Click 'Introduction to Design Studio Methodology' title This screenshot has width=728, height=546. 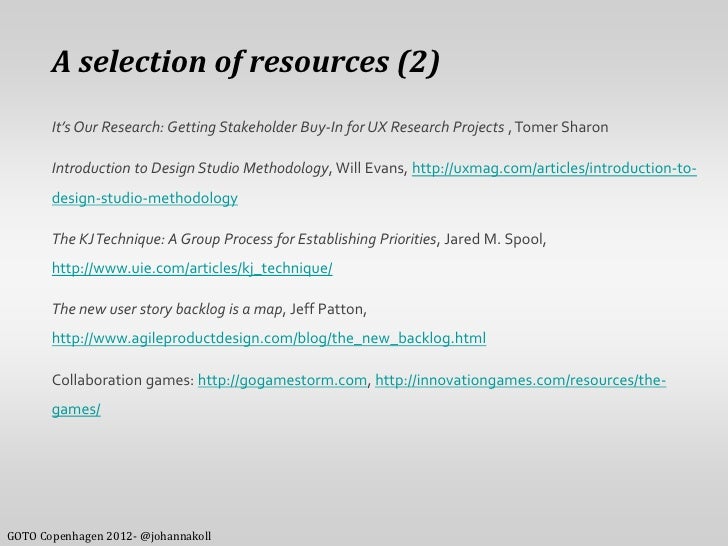pyautogui.click(x=190, y=168)
